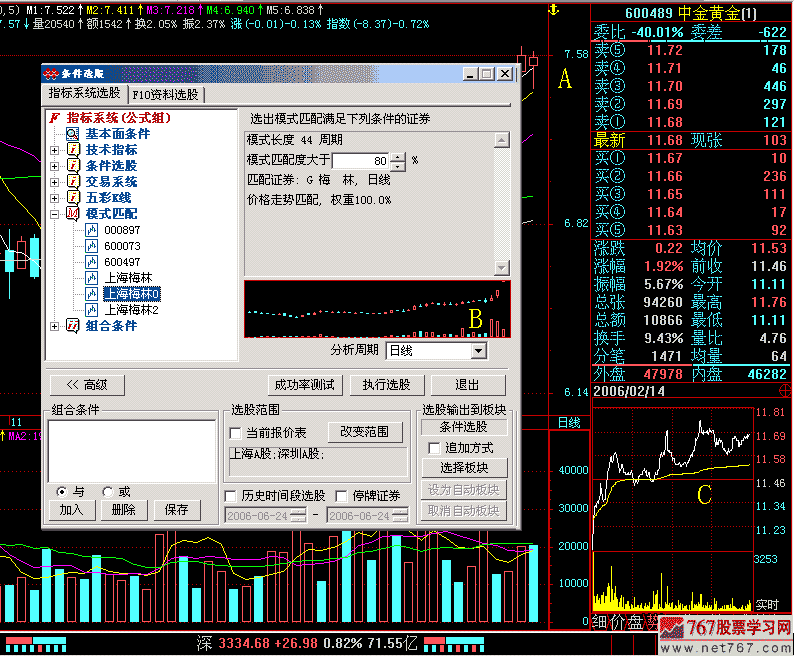The image size is (794, 656).
Task: Click the 基本面条件 magnifier icon
Action: pyautogui.click(x=72, y=134)
